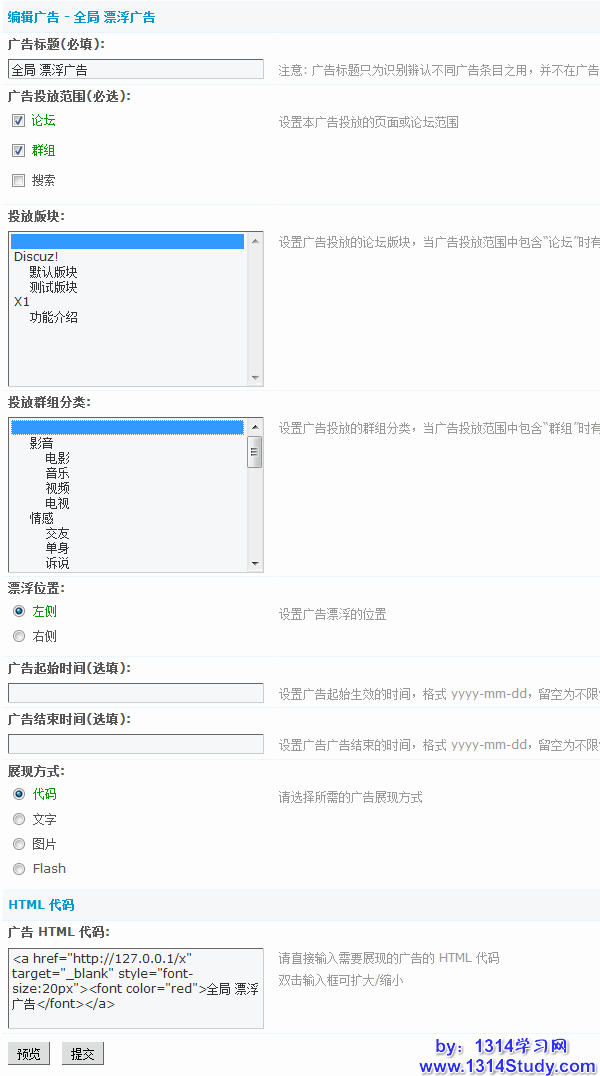Viewport: 600px width, 1076px height.
Task: Select 左侧 floating position
Action: [19, 611]
